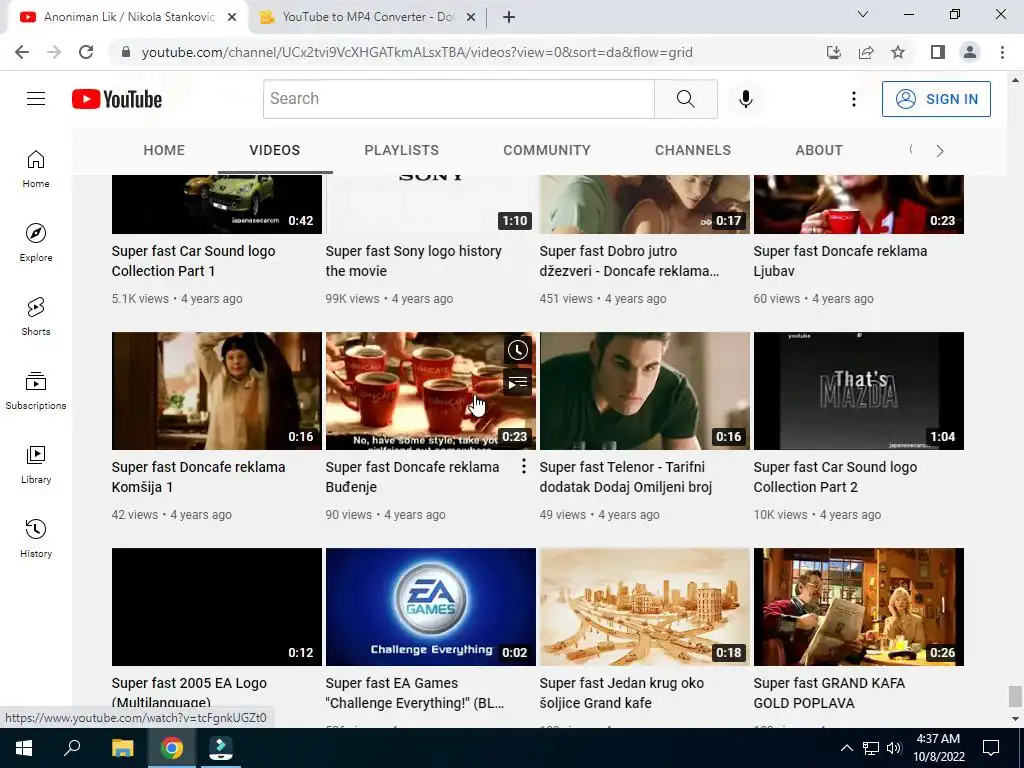Open the YouTube hamburger guide menu
Viewport: 1024px width, 768px height.
[x=36, y=99]
